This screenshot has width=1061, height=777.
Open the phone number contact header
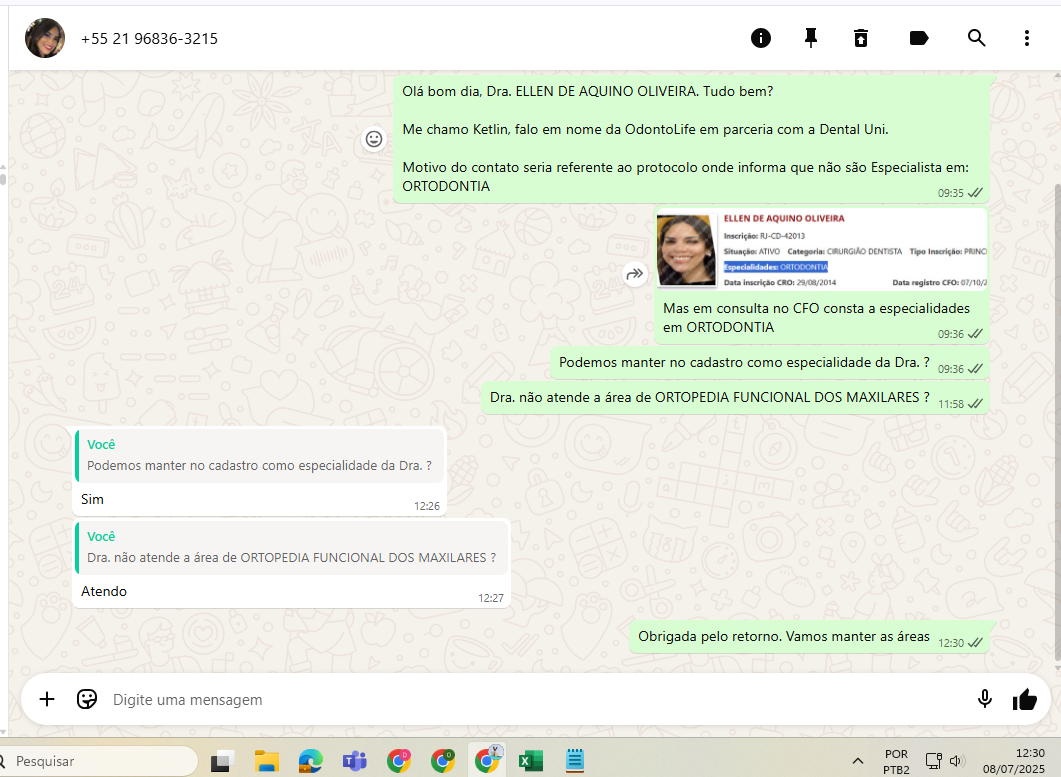[x=150, y=39]
